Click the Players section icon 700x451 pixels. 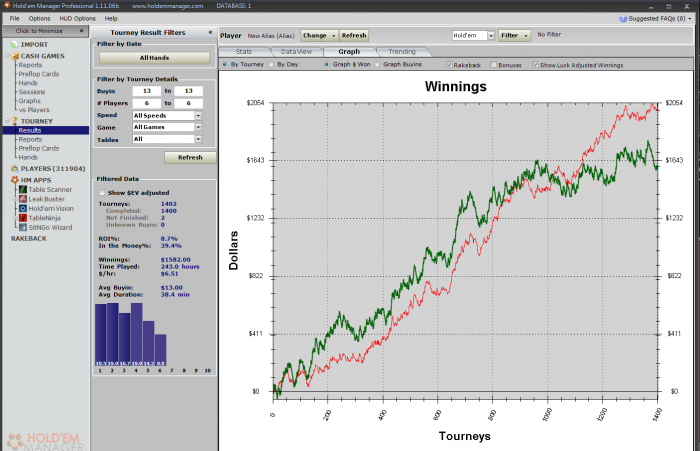coord(15,169)
